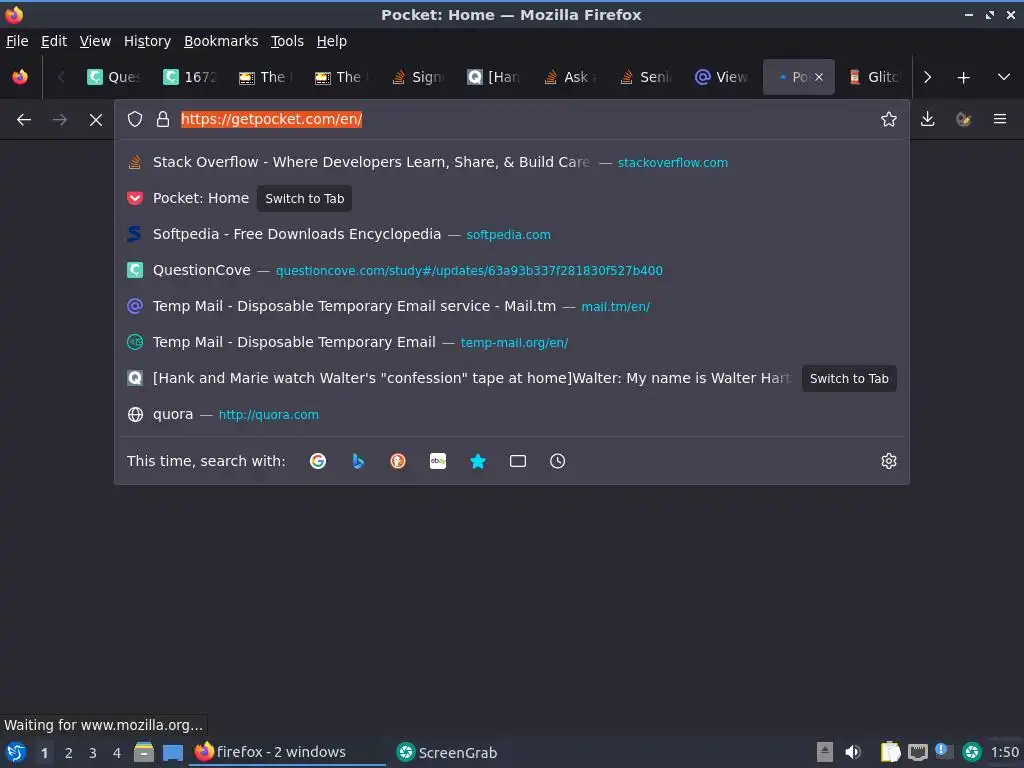Click the volume icon in system tray
Viewport: 1024px width, 768px height.
852,752
